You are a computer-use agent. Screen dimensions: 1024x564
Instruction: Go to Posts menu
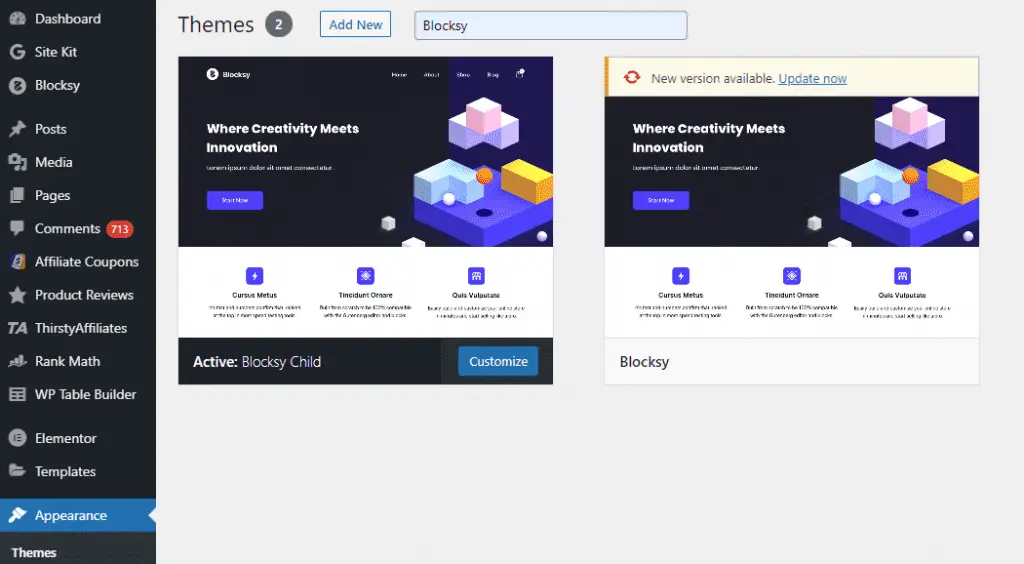pos(78,129)
